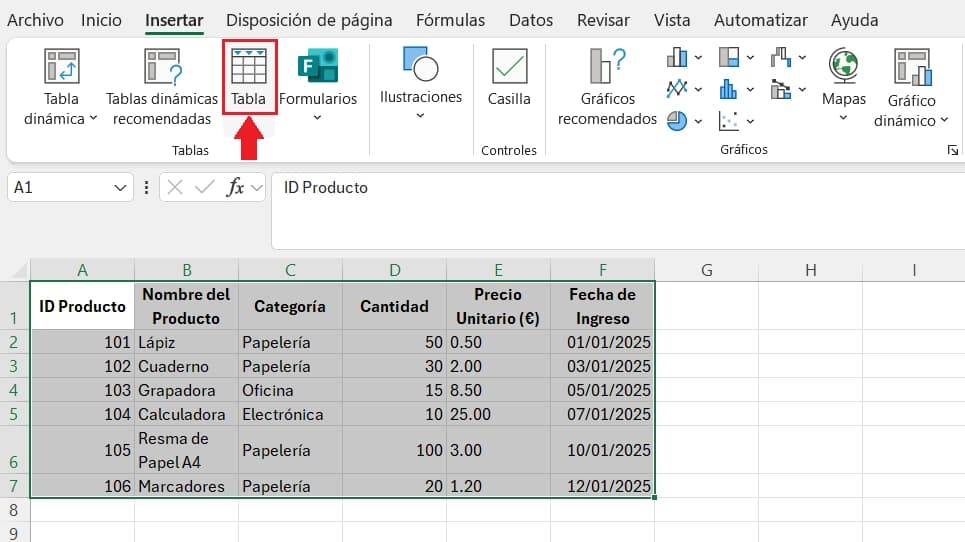Select row 8 header
Image resolution: width=965 pixels, height=542 pixels.
(x=14, y=510)
